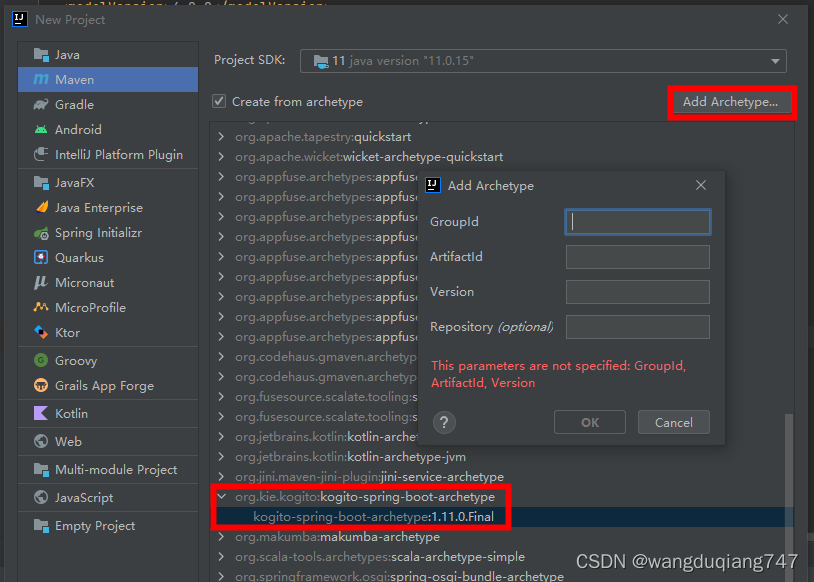Click the Micronaut mu icon
Screen dimensions: 814x582
pyautogui.click(x=41, y=282)
